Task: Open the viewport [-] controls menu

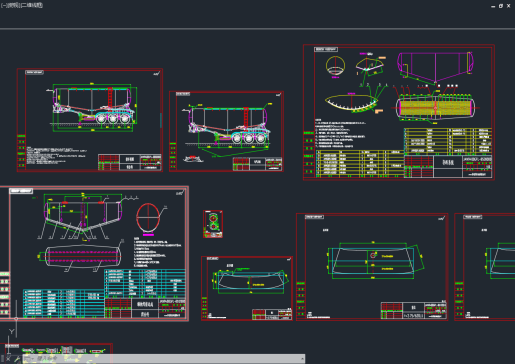Action: point(3,5)
